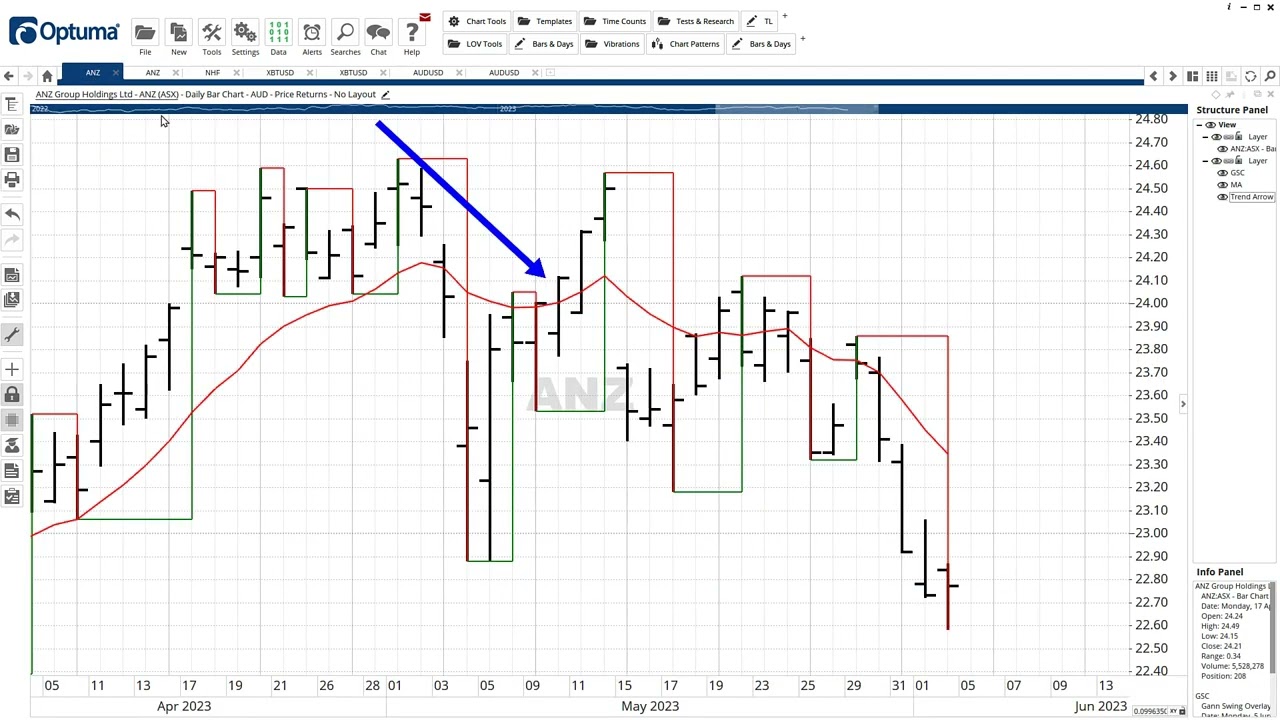Open the Searches magnifier icon
This screenshot has height=720, width=1280.
click(345, 33)
